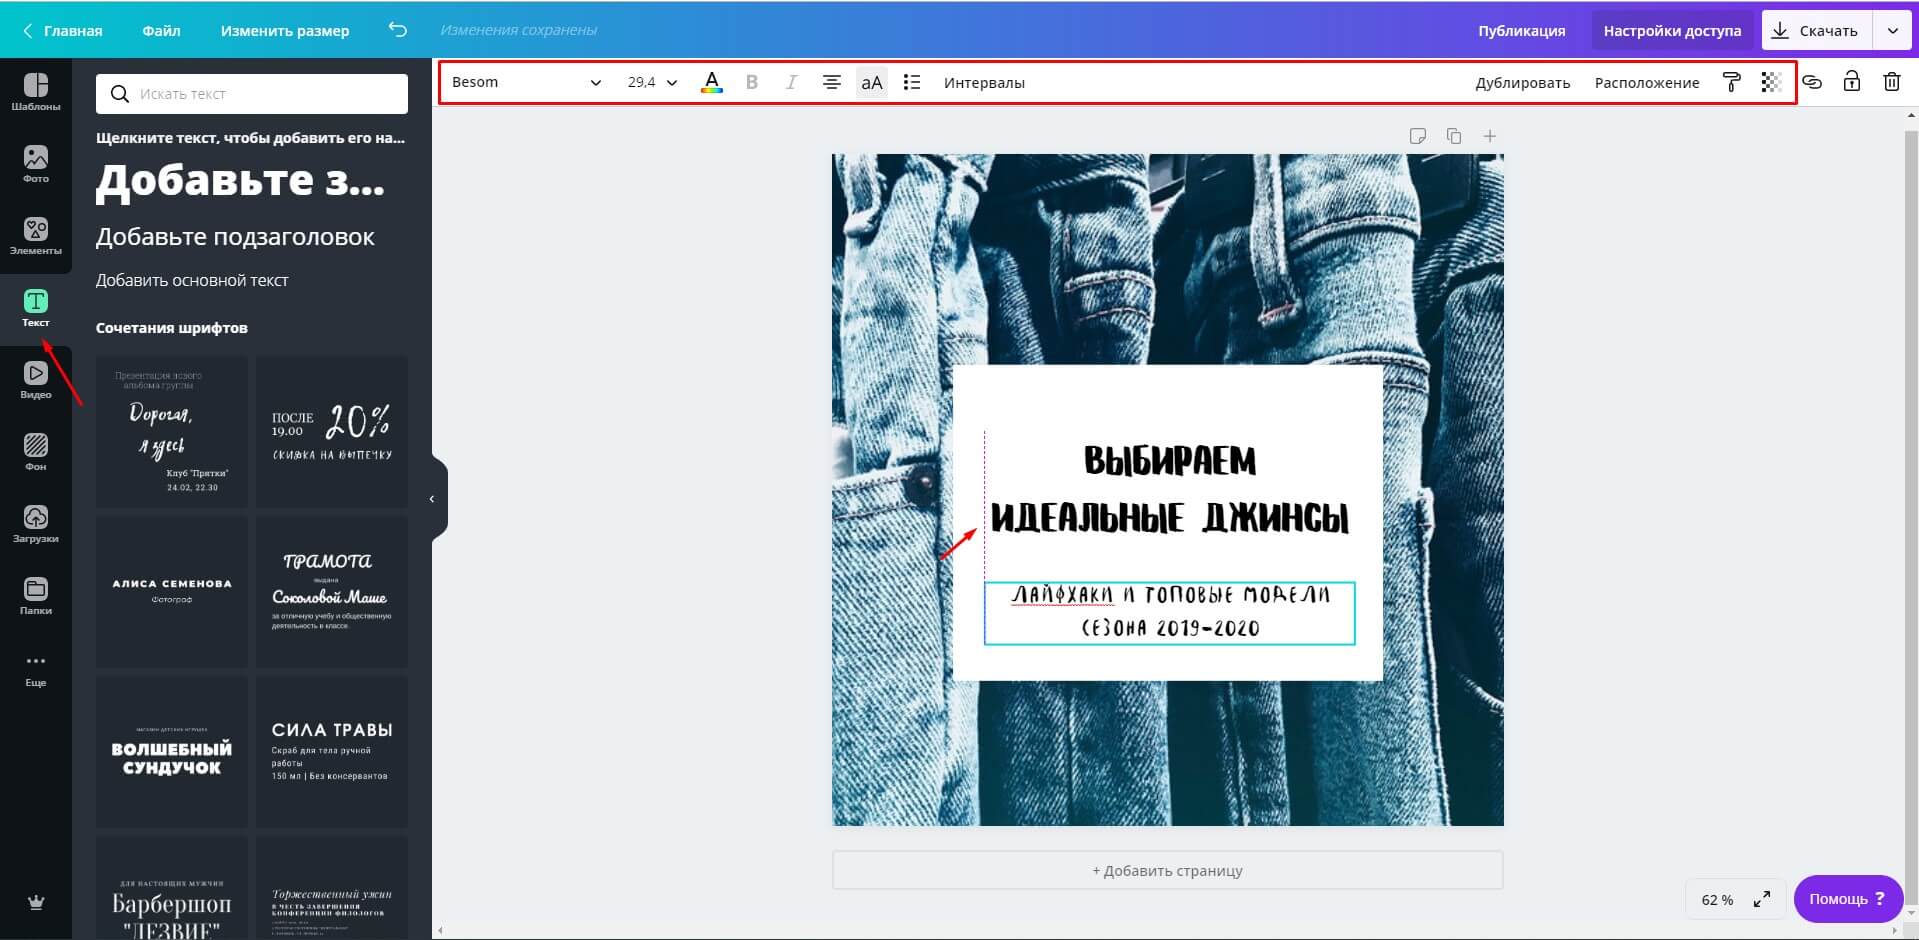The image size is (1919, 940).
Task: Open the Файл menu
Action: point(161,30)
